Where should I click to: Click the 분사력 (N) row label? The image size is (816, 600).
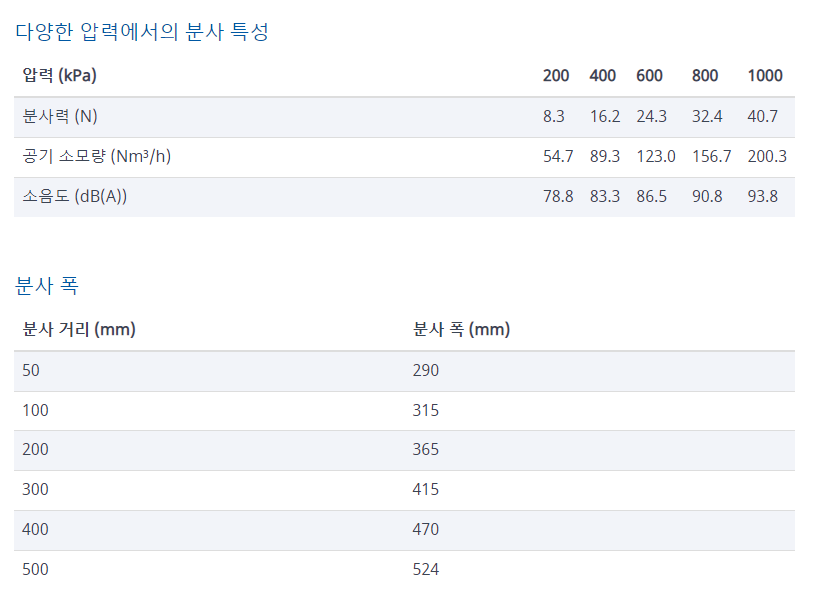click(x=60, y=117)
